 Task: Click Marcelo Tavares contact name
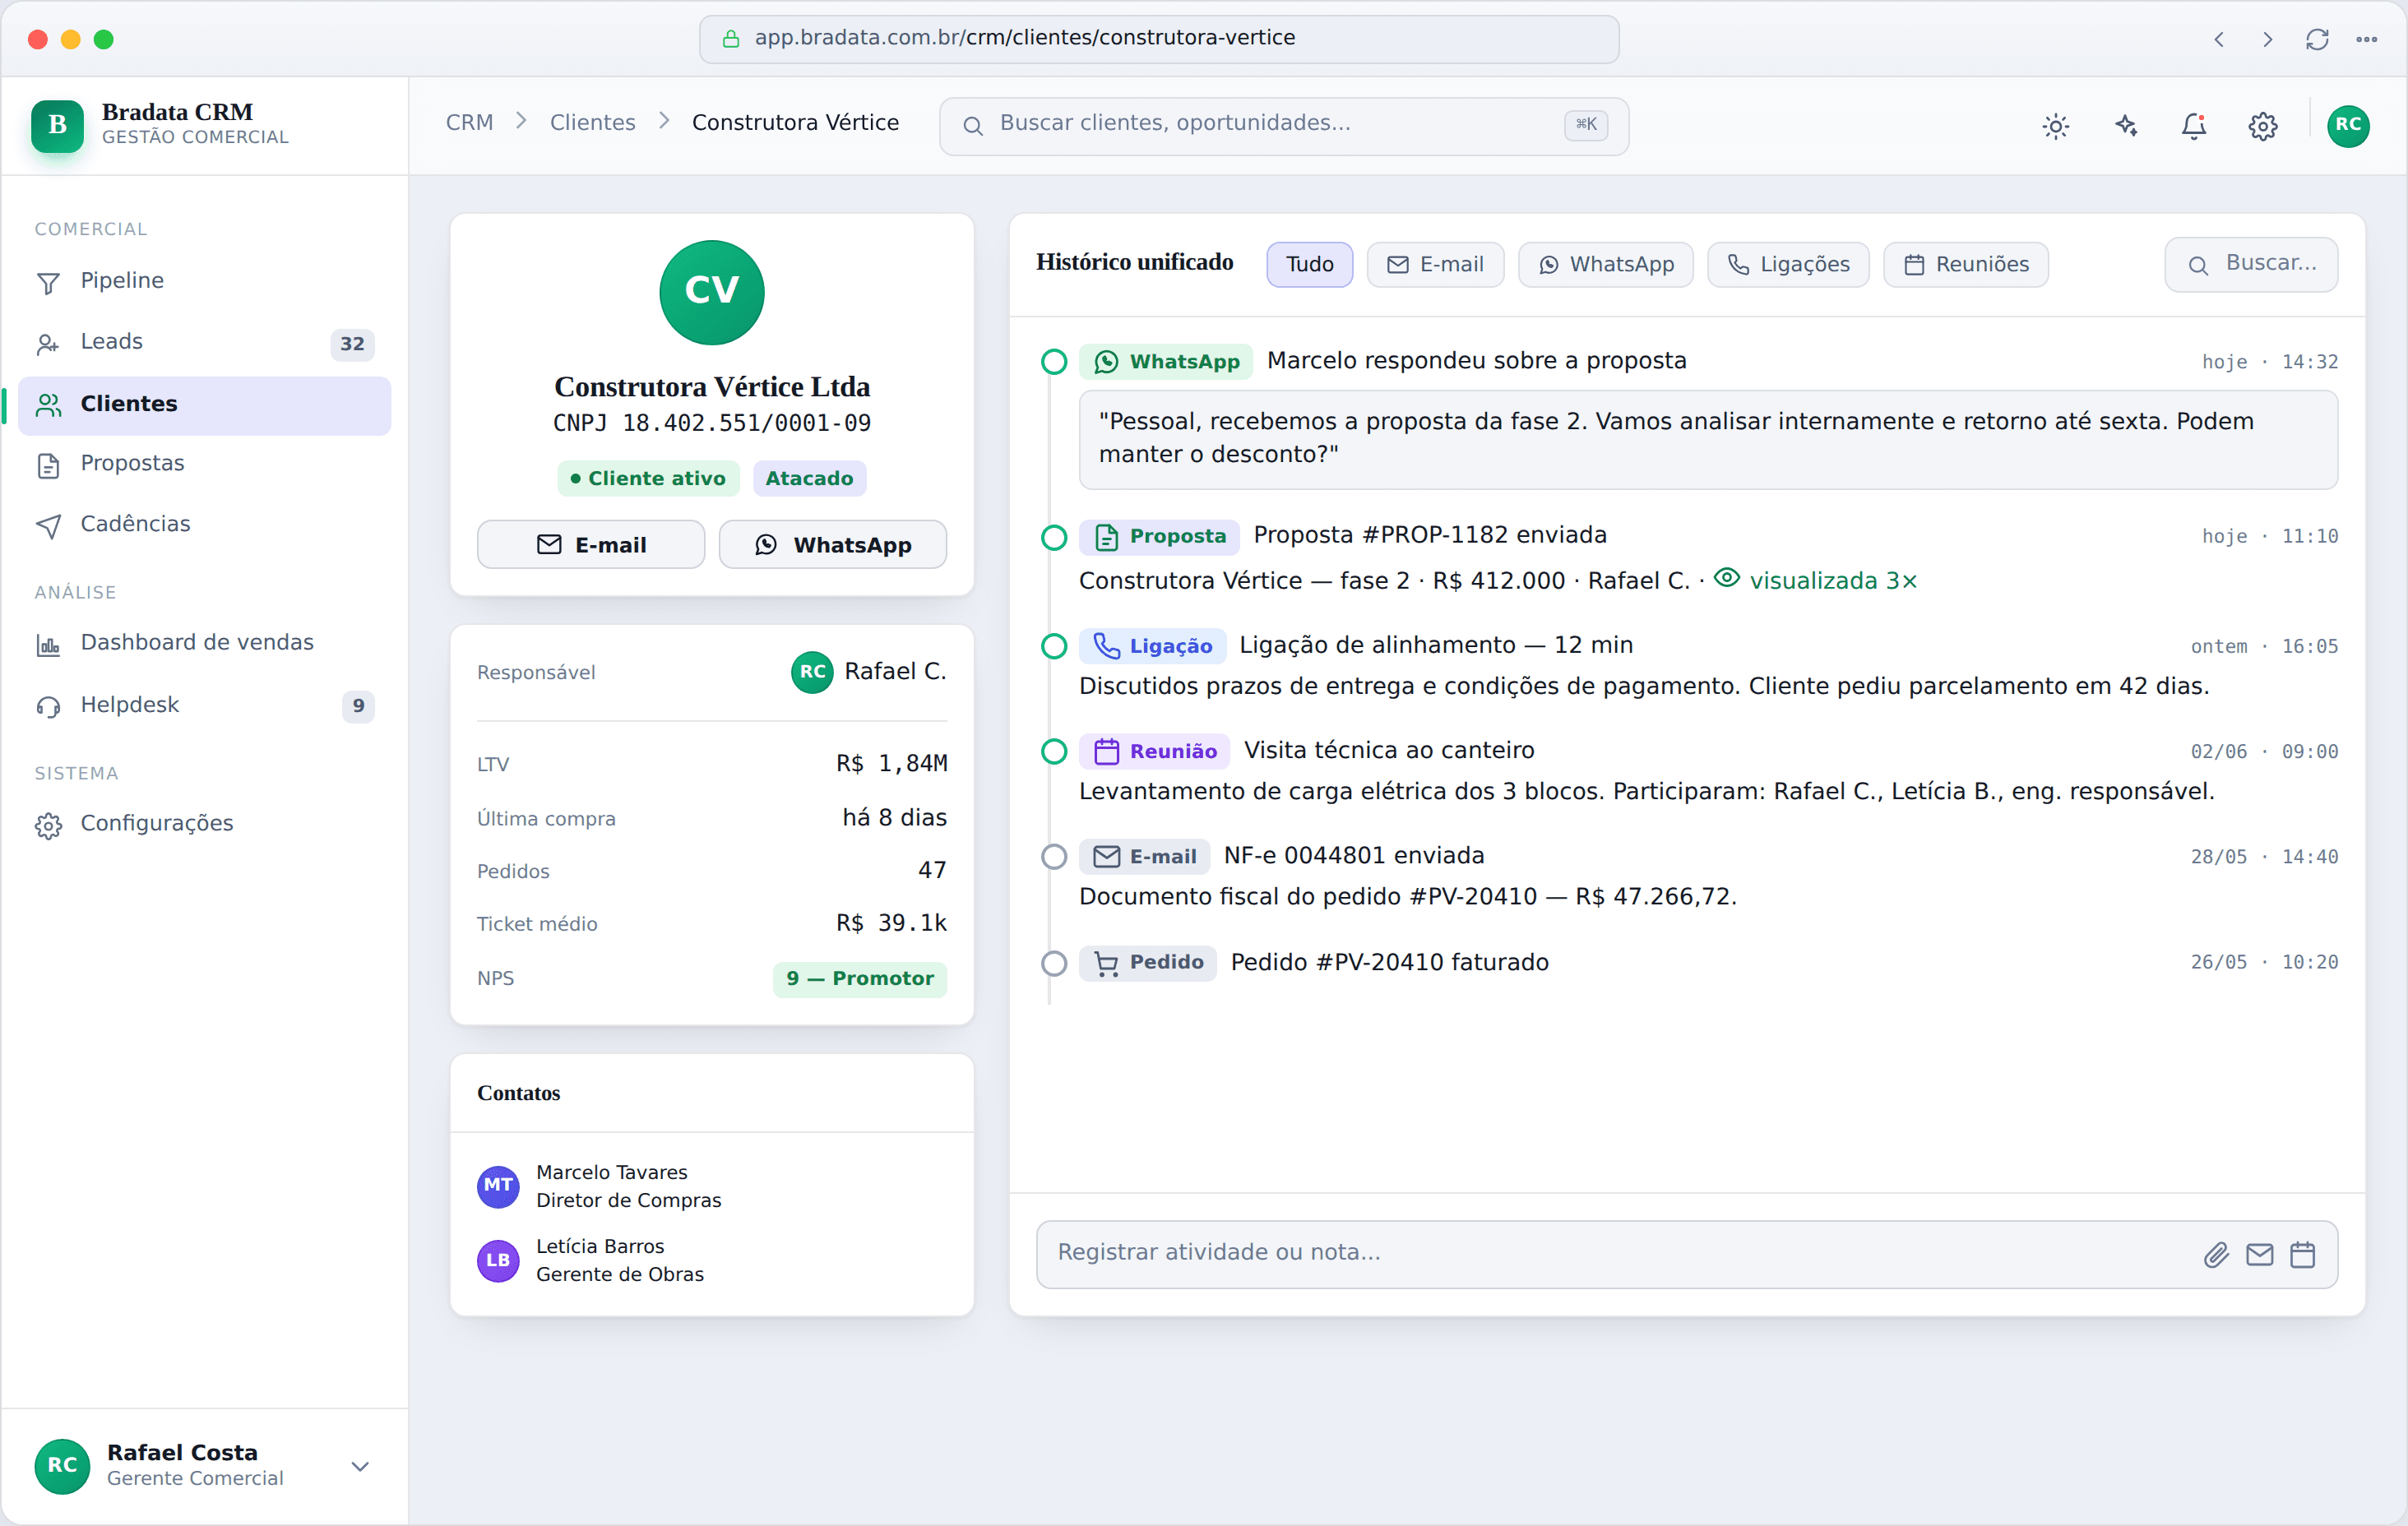[611, 1172]
